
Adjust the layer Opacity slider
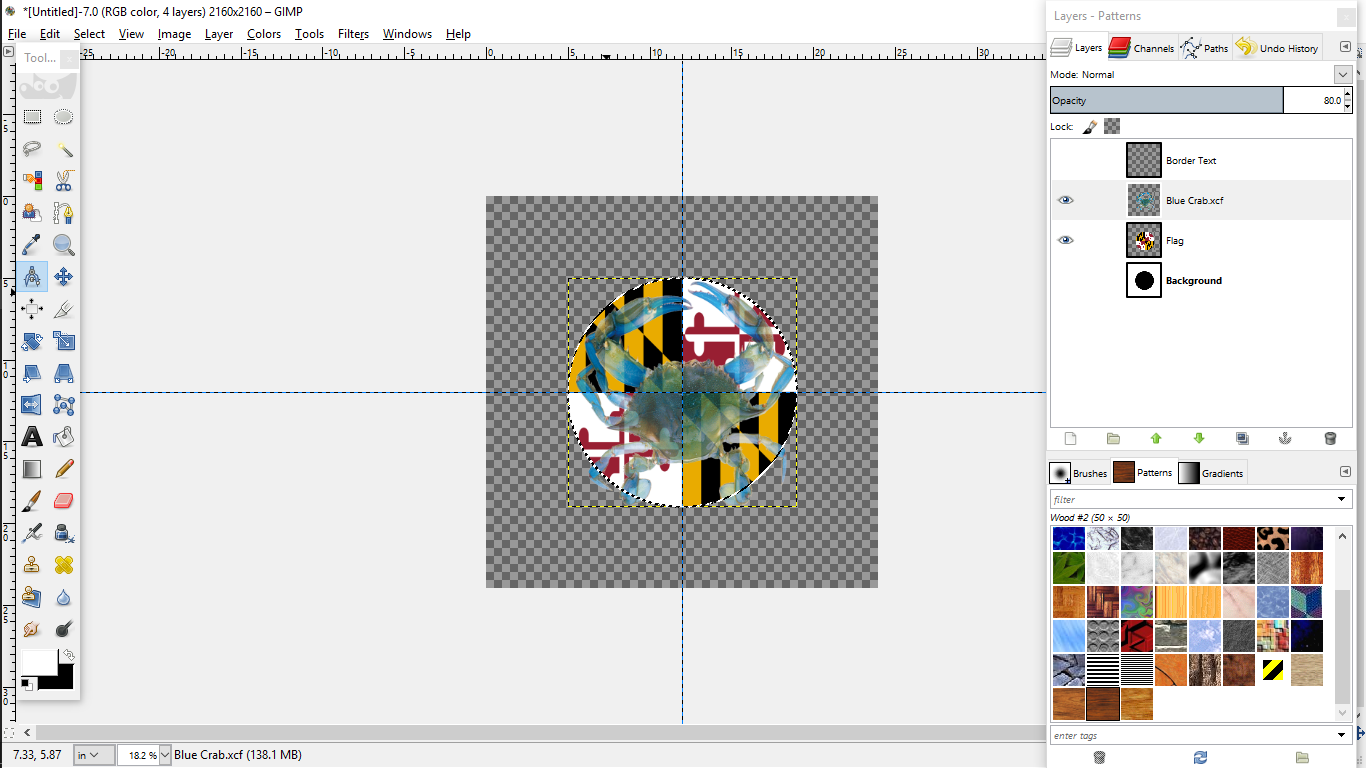click(x=1166, y=100)
